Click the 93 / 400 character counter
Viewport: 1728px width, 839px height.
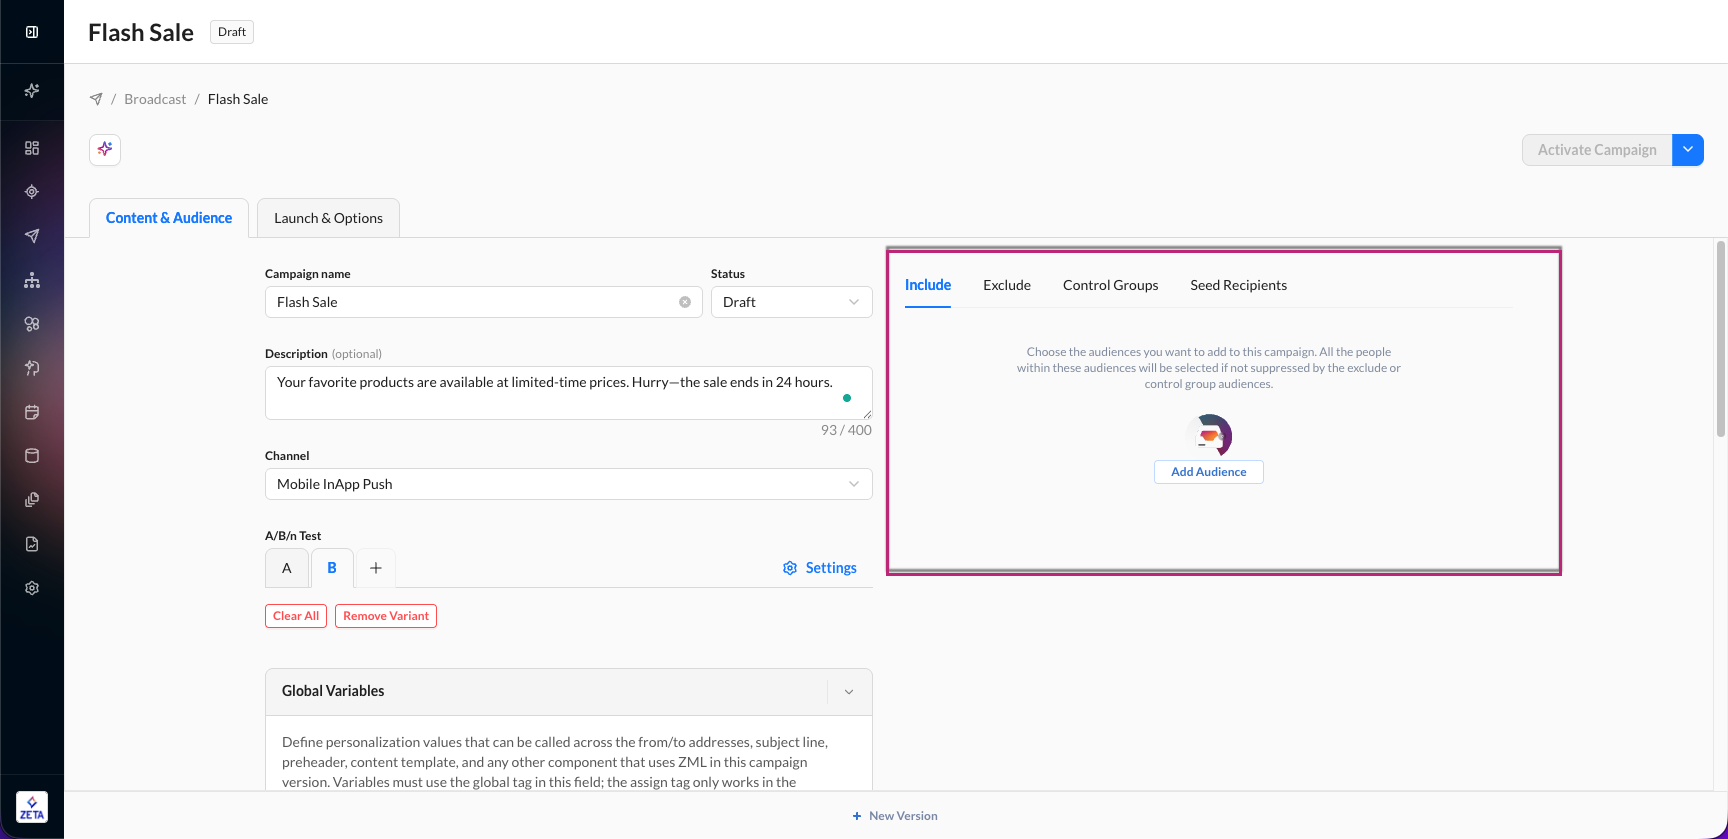[846, 430]
